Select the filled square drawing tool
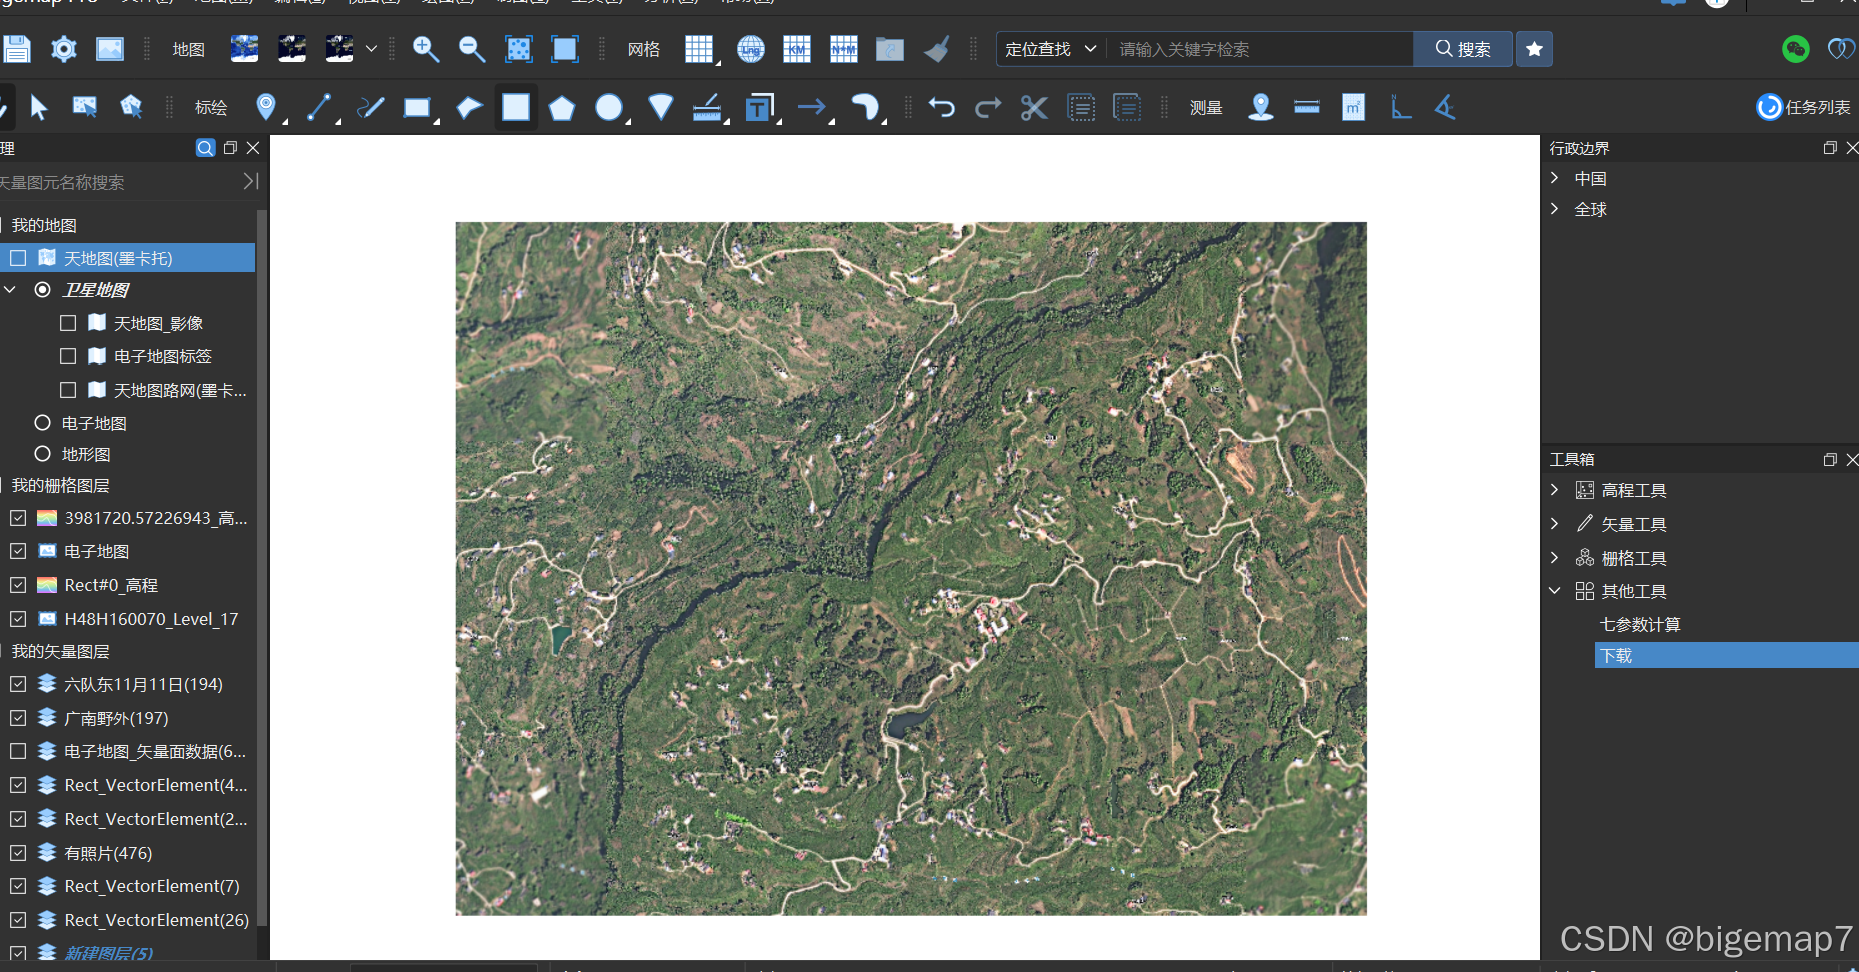Viewport: 1859px width, 972px height. [x=516, y=107]
